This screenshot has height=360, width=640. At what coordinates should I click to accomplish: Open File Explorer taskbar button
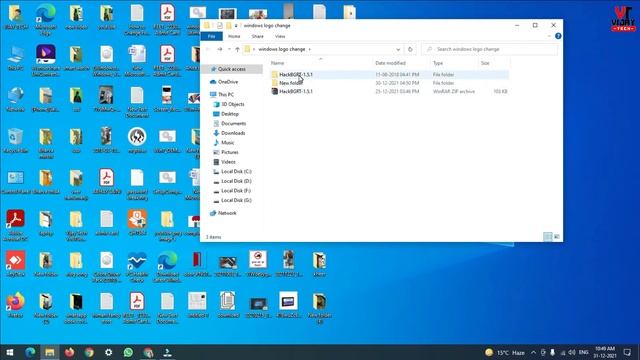coord(49,352)
